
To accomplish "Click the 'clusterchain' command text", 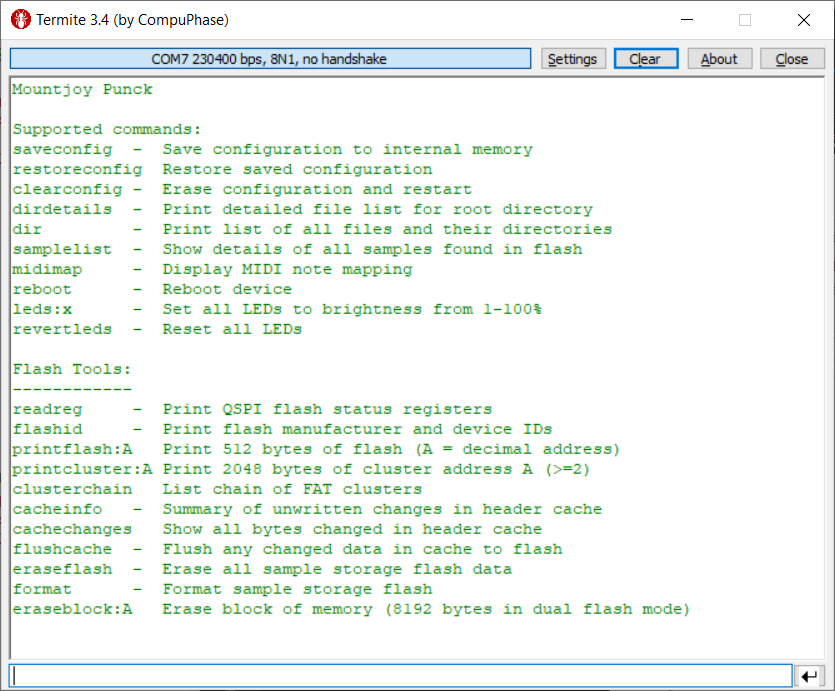I will [72, 489].
